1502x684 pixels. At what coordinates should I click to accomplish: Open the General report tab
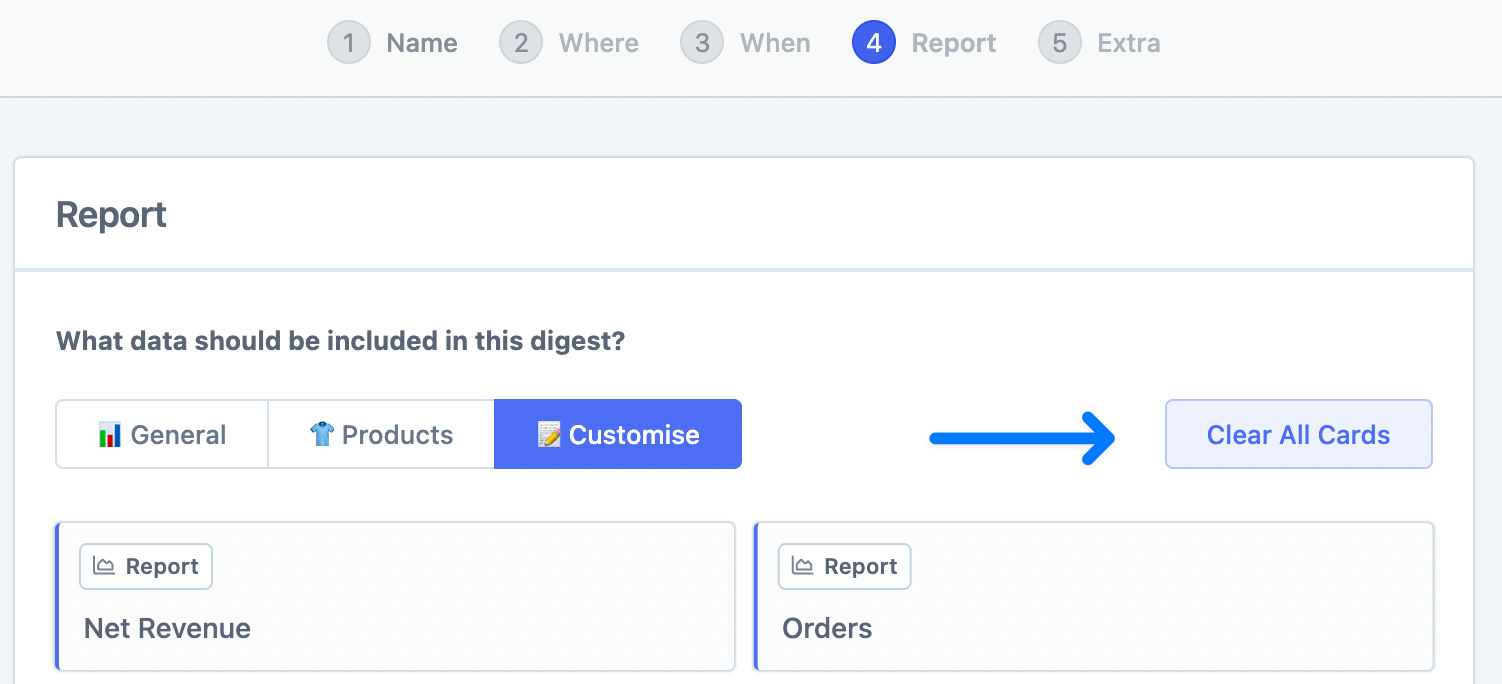click(x=161, y=434)
